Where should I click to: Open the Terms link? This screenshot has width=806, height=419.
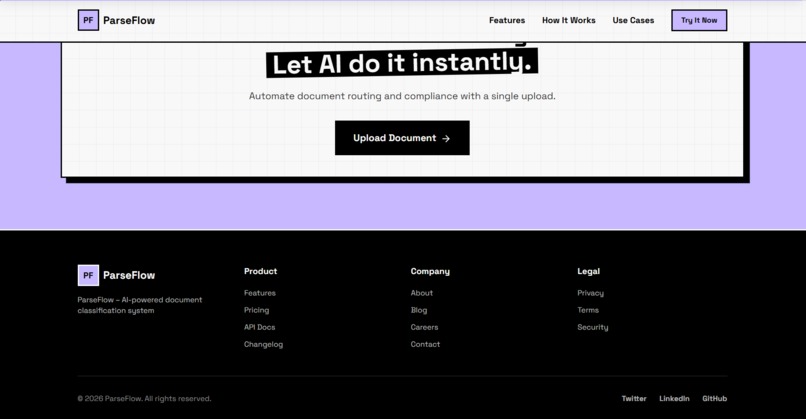[588, 310]
